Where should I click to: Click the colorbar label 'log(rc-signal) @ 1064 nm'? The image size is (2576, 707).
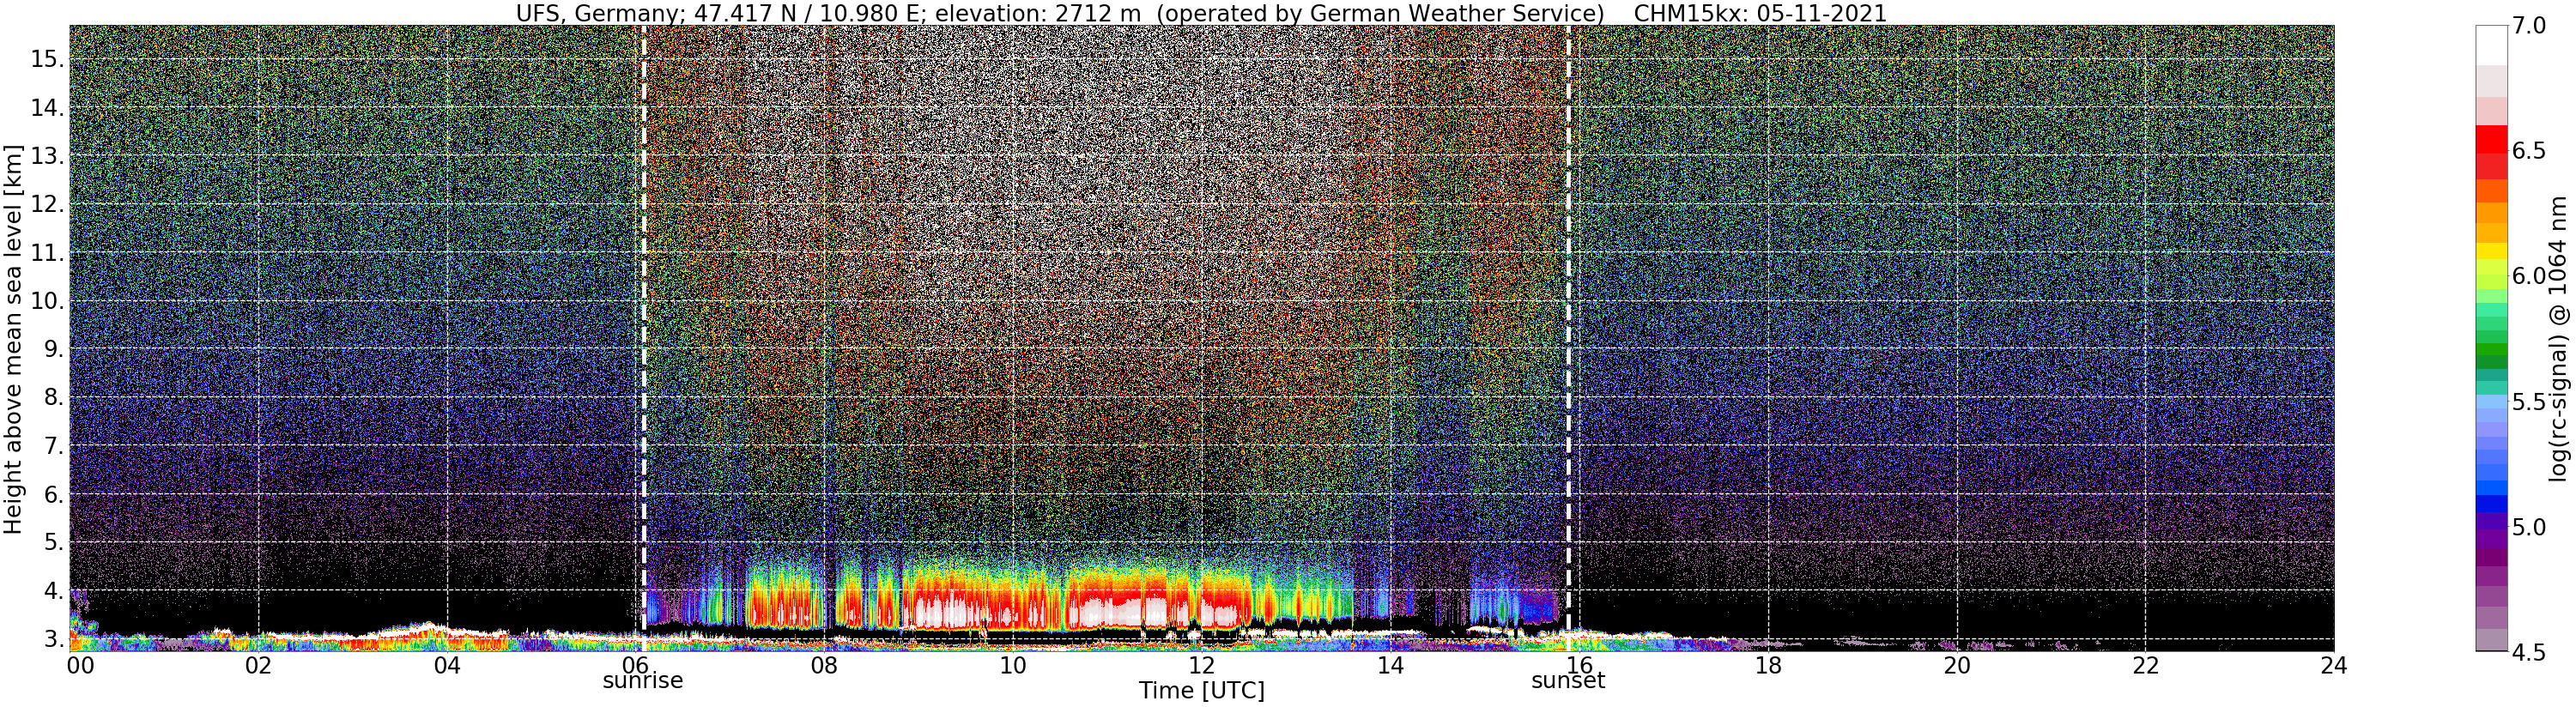(x=2560, y=338)
